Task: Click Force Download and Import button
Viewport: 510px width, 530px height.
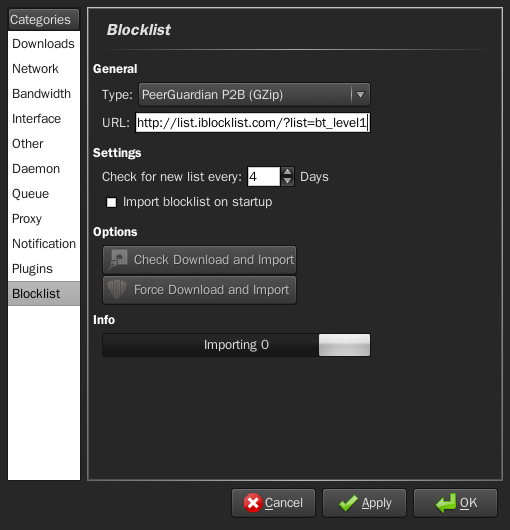Action: [x=199, y=290]
